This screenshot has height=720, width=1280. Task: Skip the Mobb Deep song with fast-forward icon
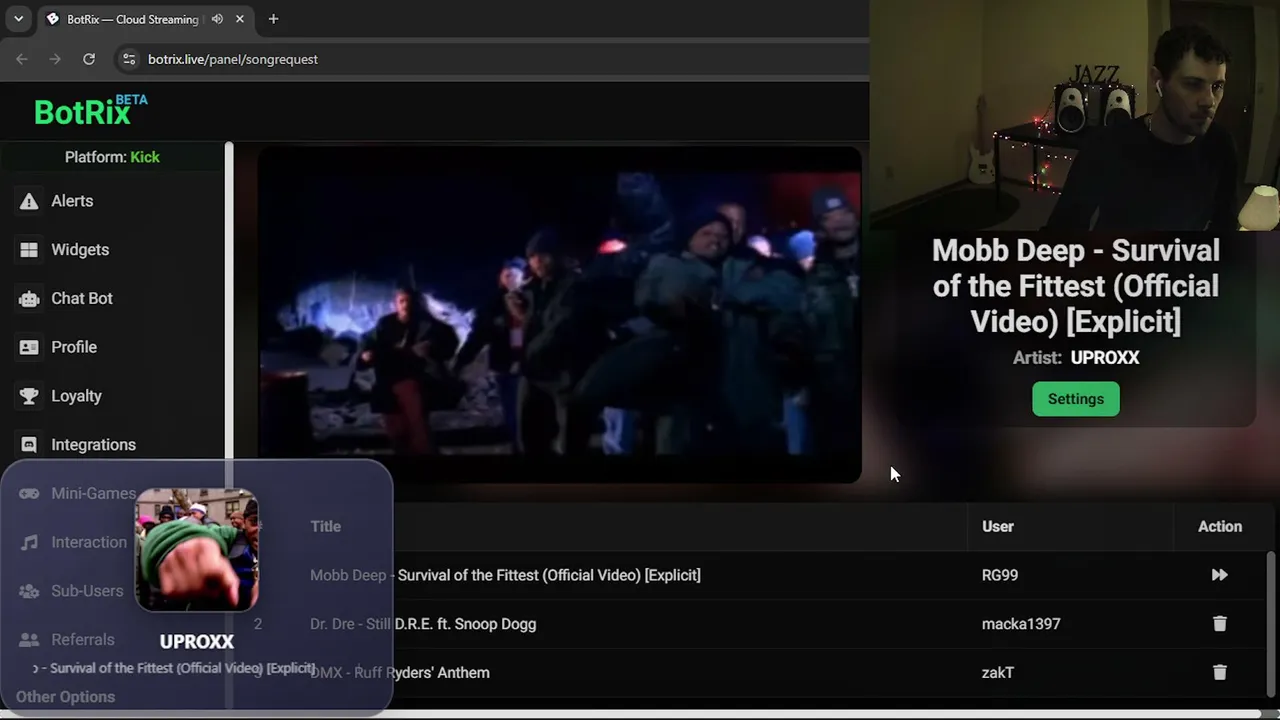point(1219,575)
